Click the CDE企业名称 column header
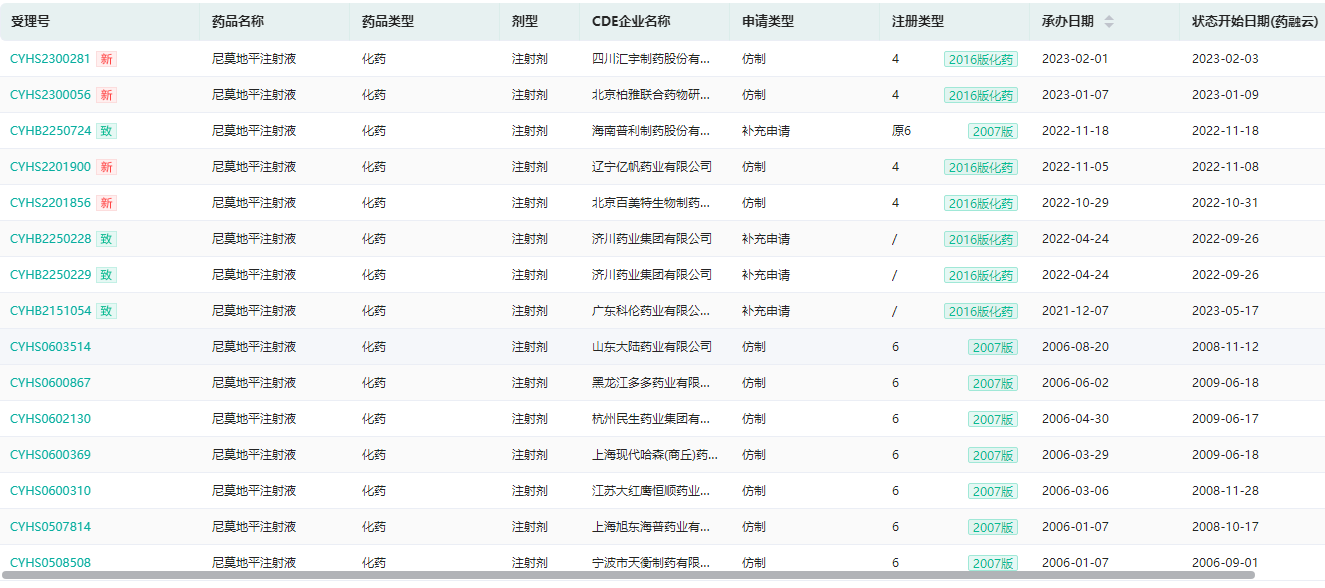 pos(631,22)
